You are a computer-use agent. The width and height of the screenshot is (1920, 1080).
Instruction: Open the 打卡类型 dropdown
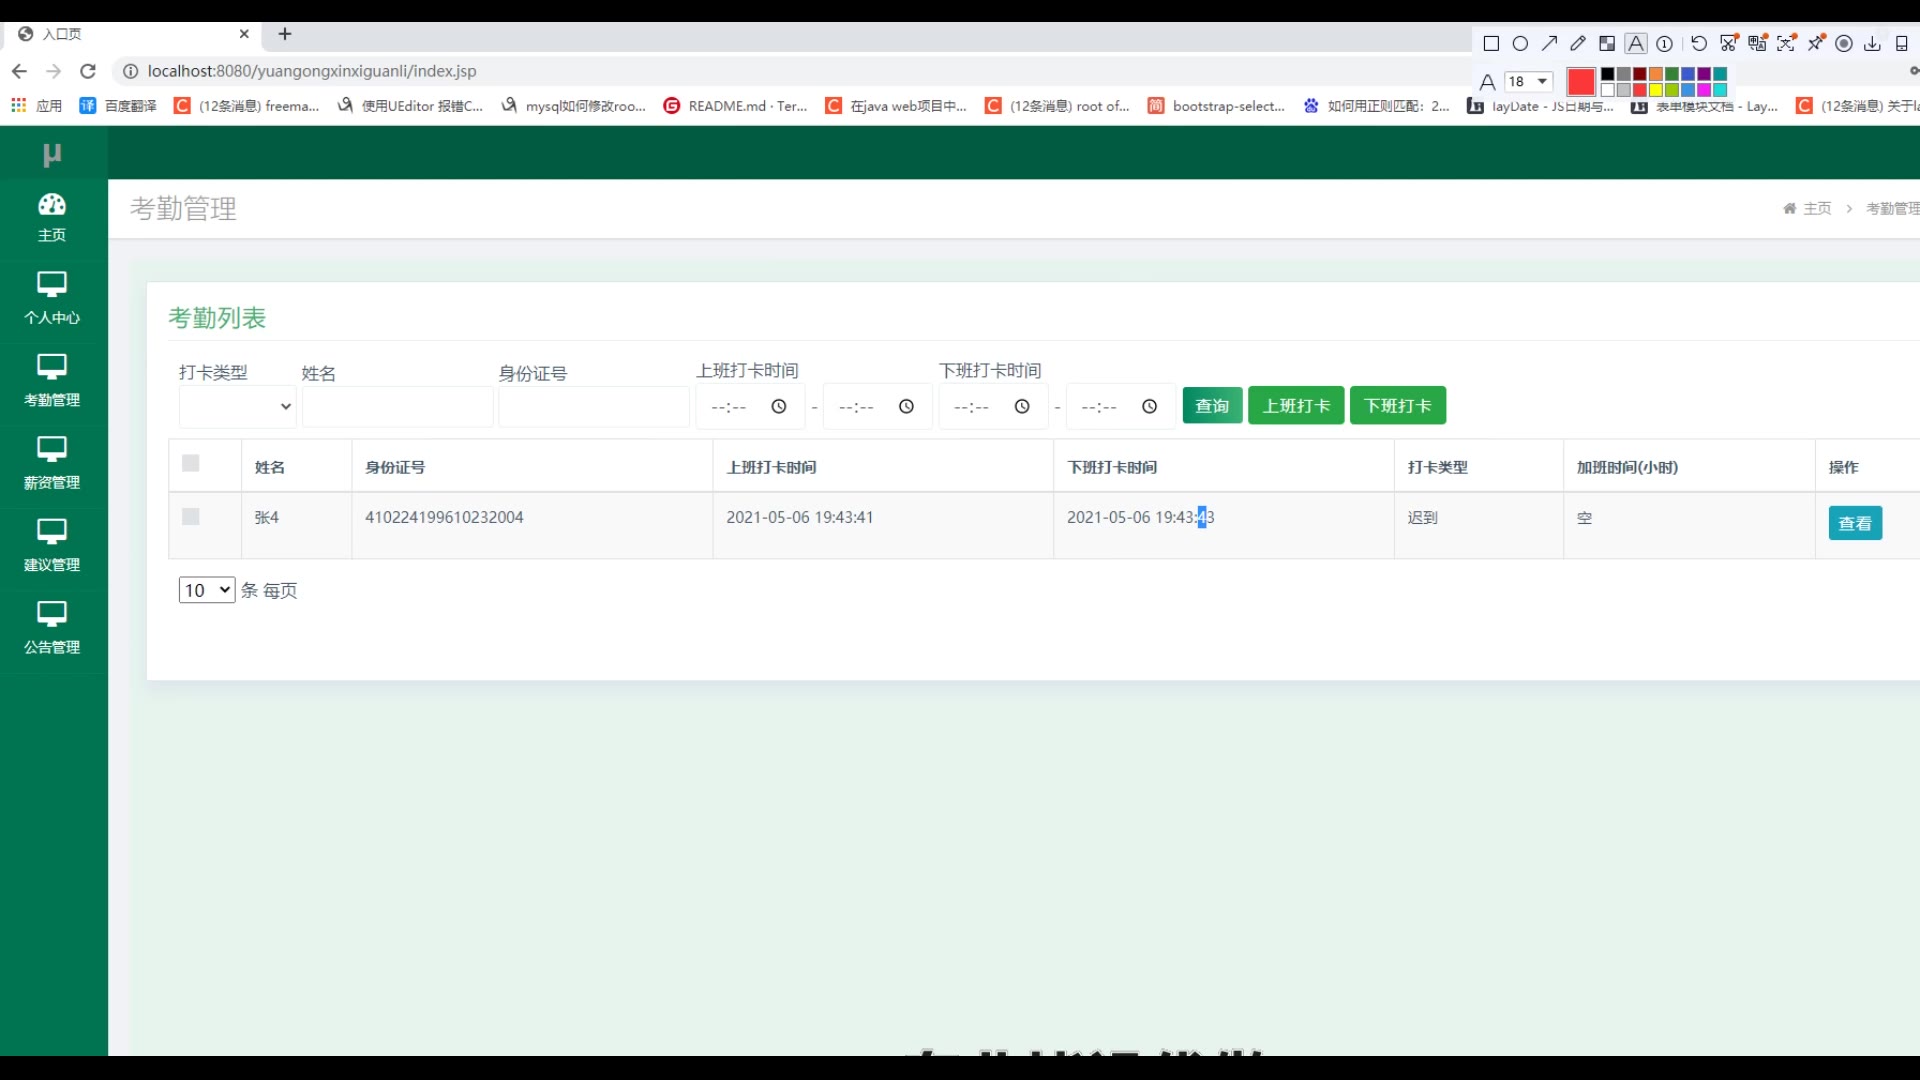237,407
